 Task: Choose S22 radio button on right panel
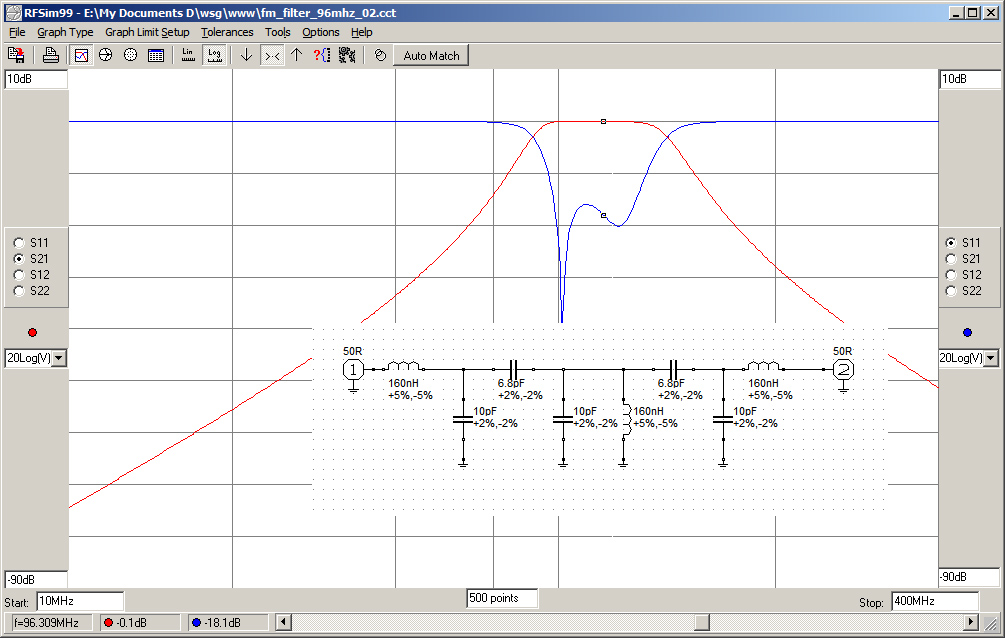[x=951, y=291]
